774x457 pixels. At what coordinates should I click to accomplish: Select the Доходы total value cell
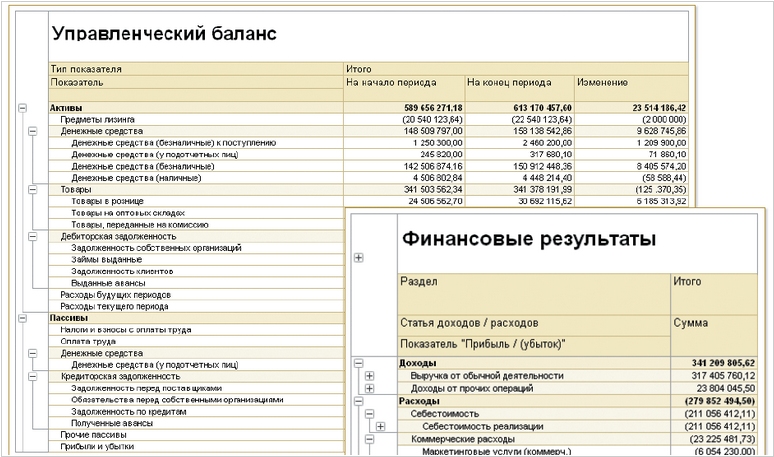coord(718,363)
